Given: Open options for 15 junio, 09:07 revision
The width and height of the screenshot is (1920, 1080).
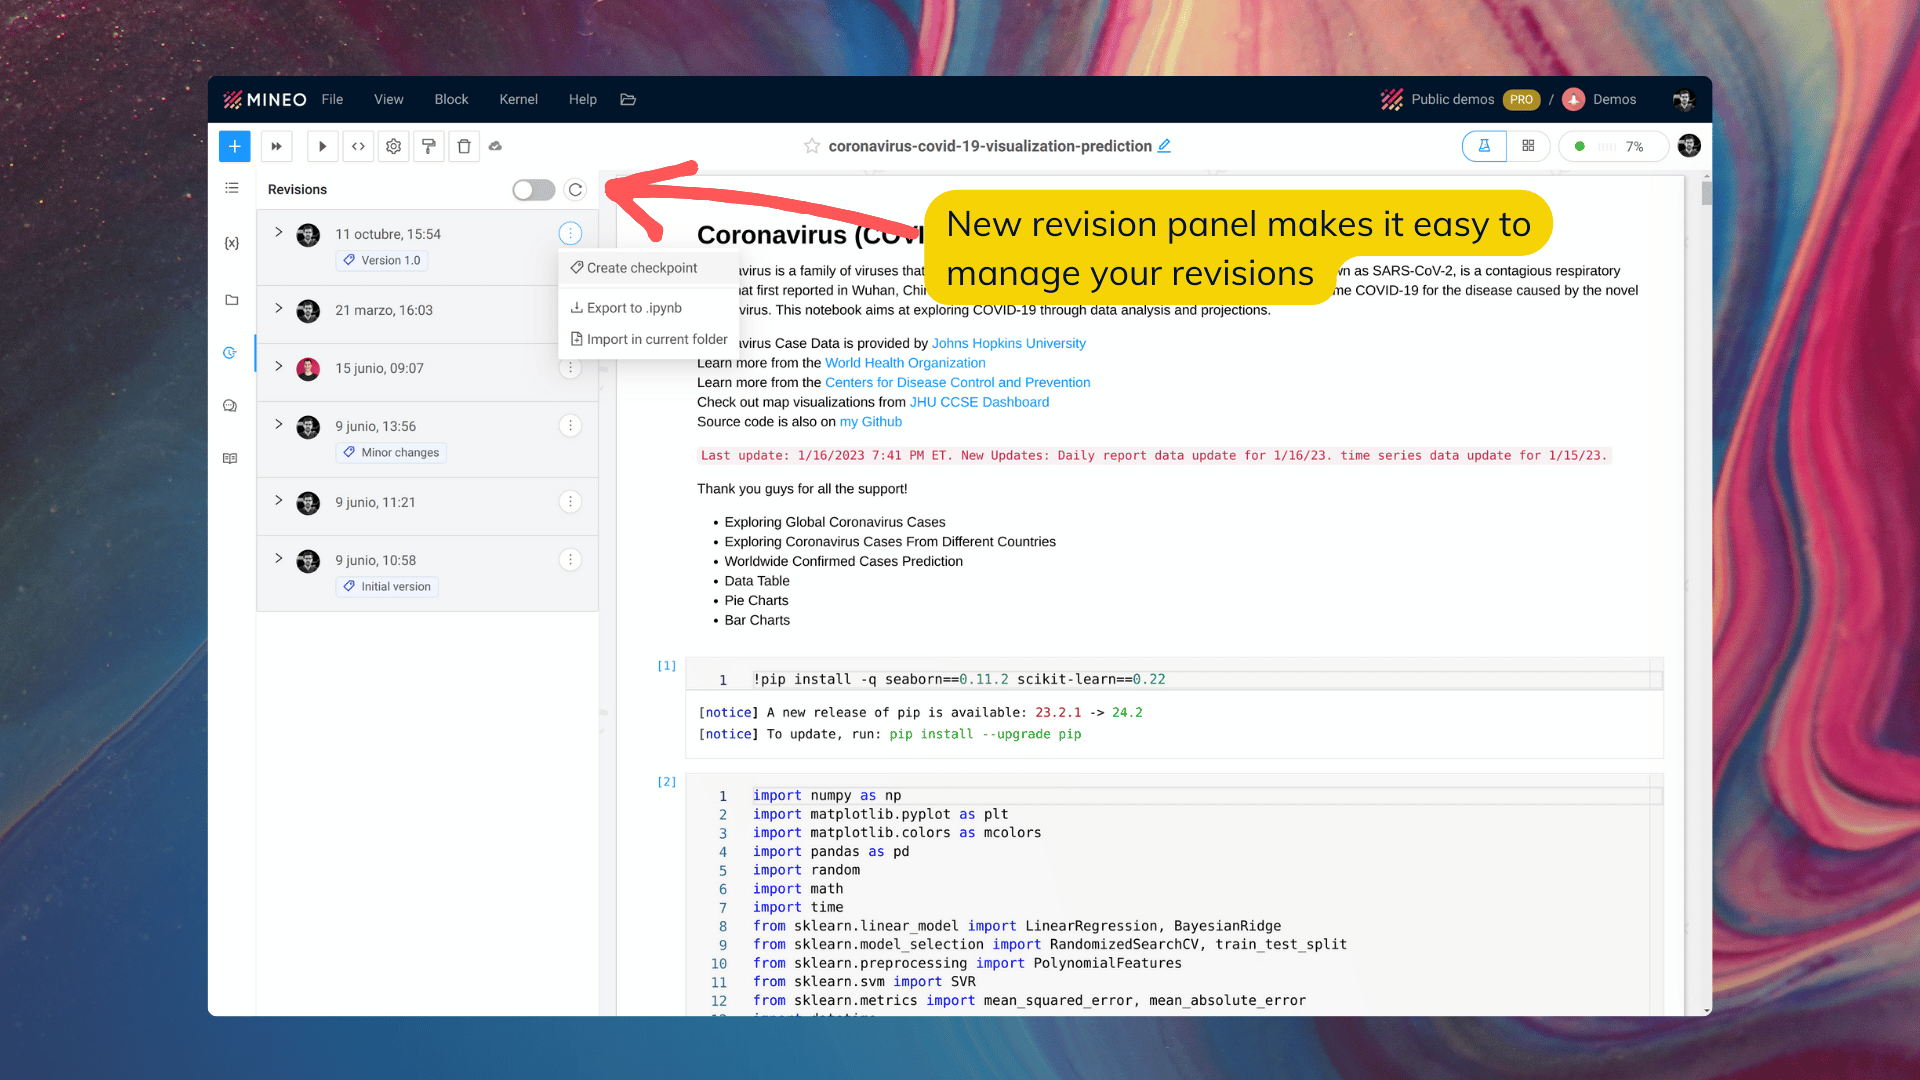Looking at the screenshot, I should [570, 368].
